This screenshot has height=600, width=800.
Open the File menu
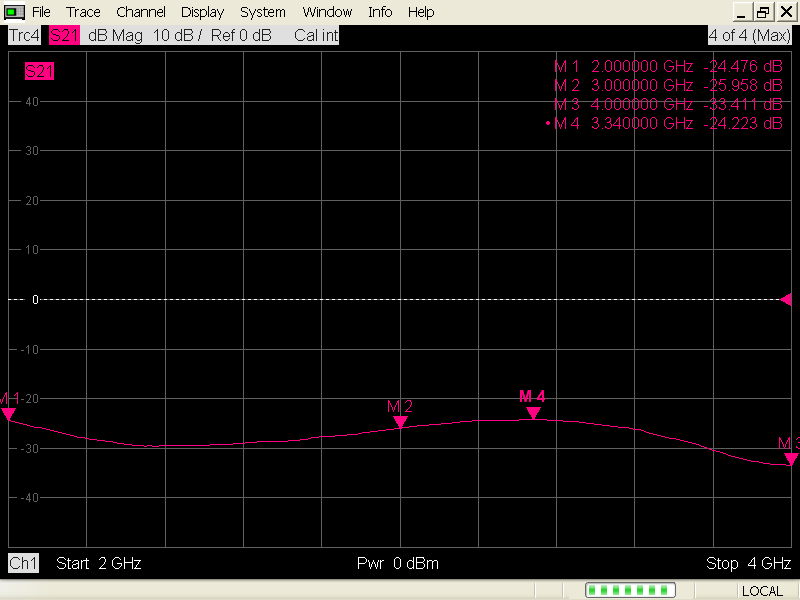tap(41, 12)
